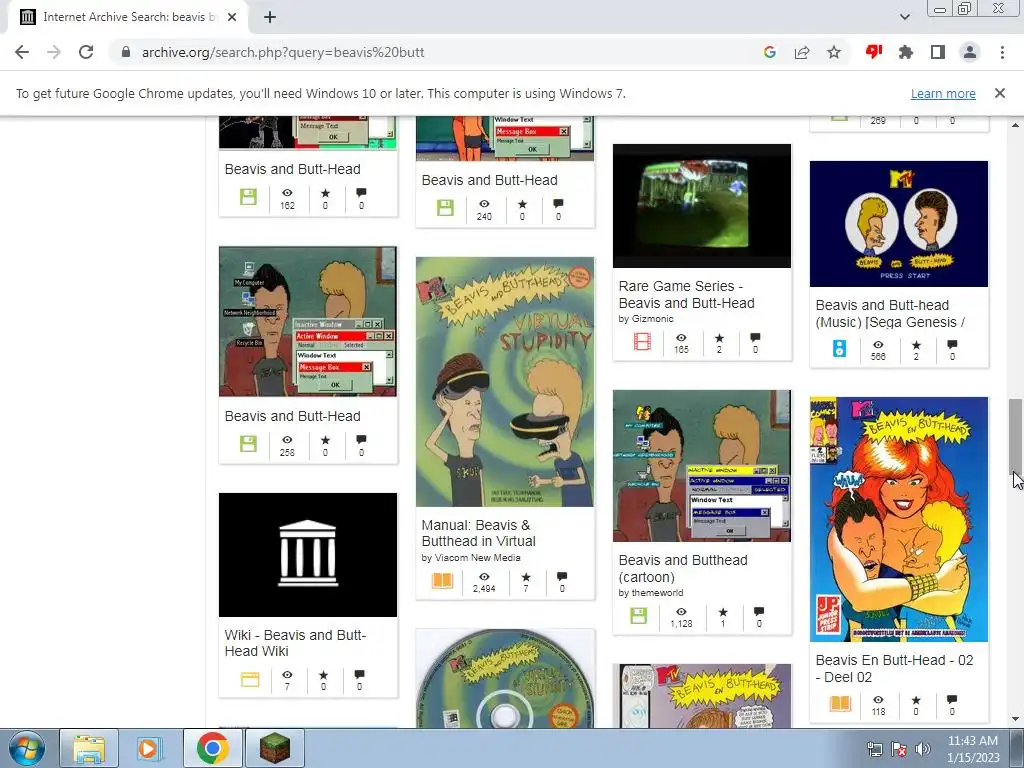Viewport: 1024px width, 768px height.
Task: Open the Beavis and Butthead cartoon desktop thumbnail
Action: click(701, 466)
